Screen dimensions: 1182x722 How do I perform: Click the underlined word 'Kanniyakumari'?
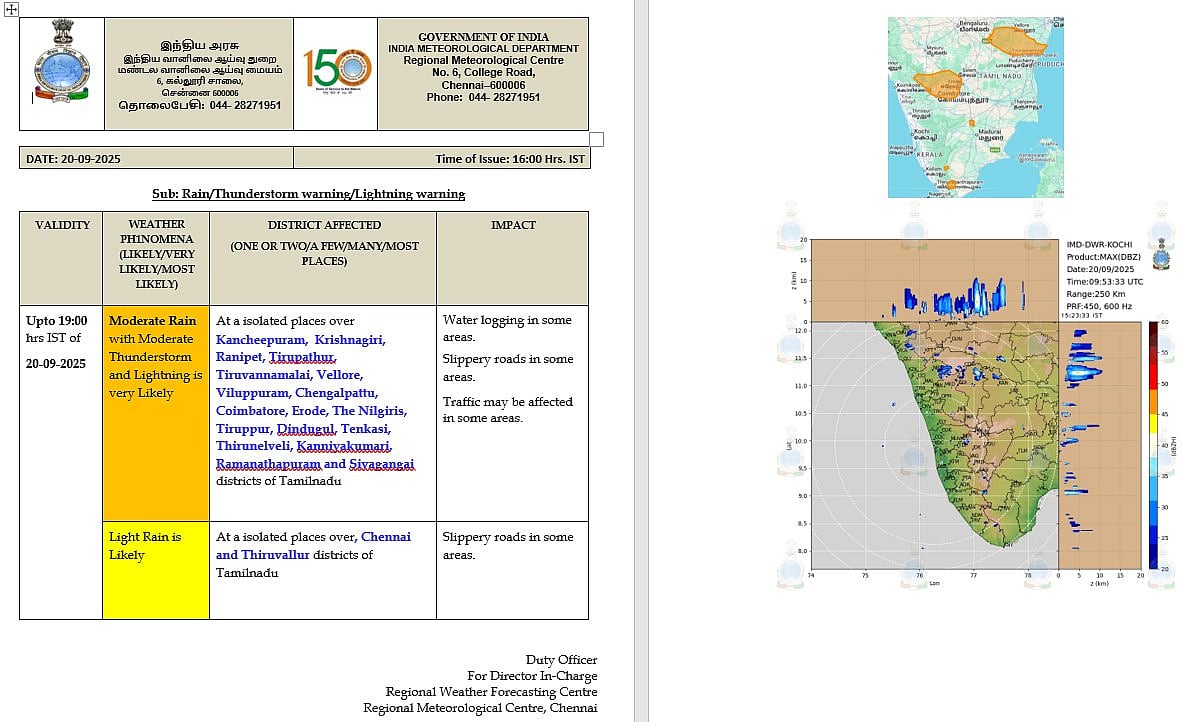click(x=344, y=446)
